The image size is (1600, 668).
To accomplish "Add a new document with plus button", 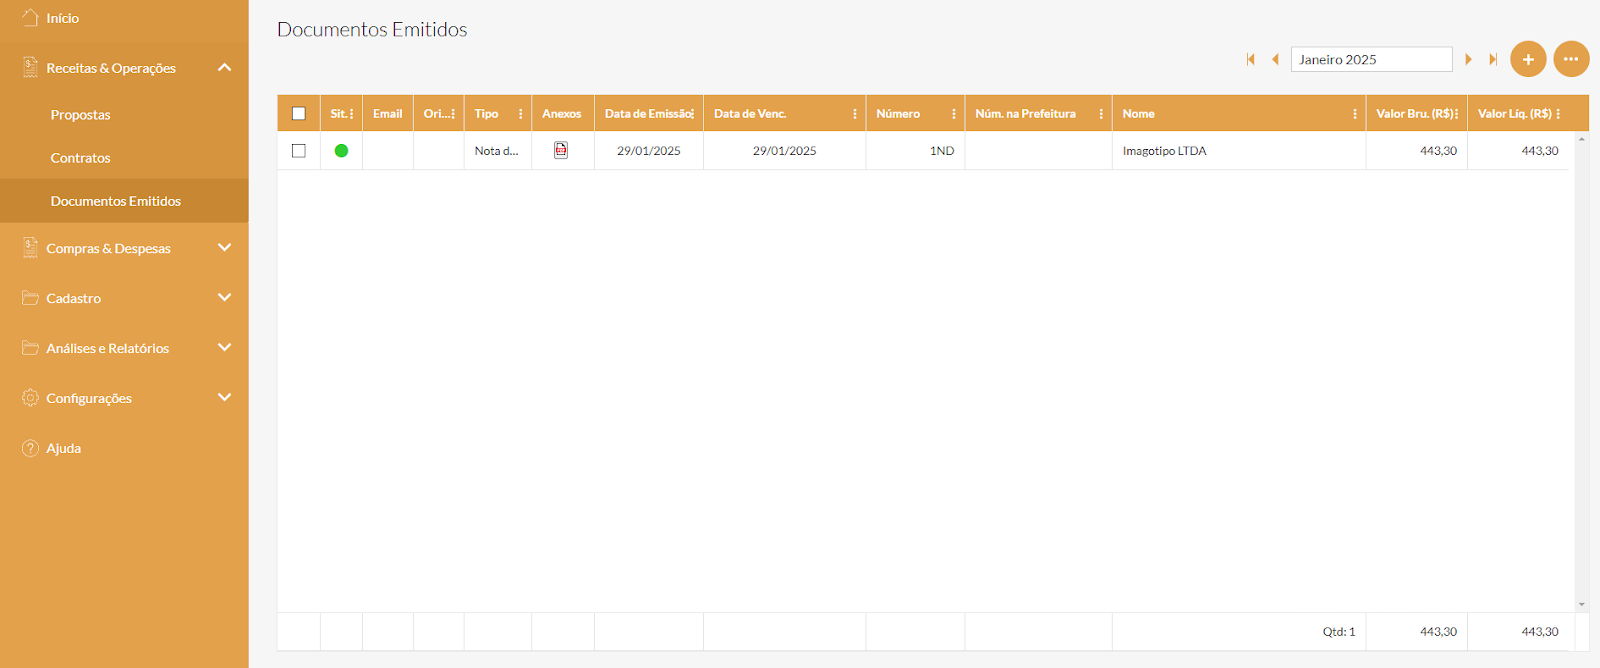I will pyautogui.click(x=1528, y=59).
